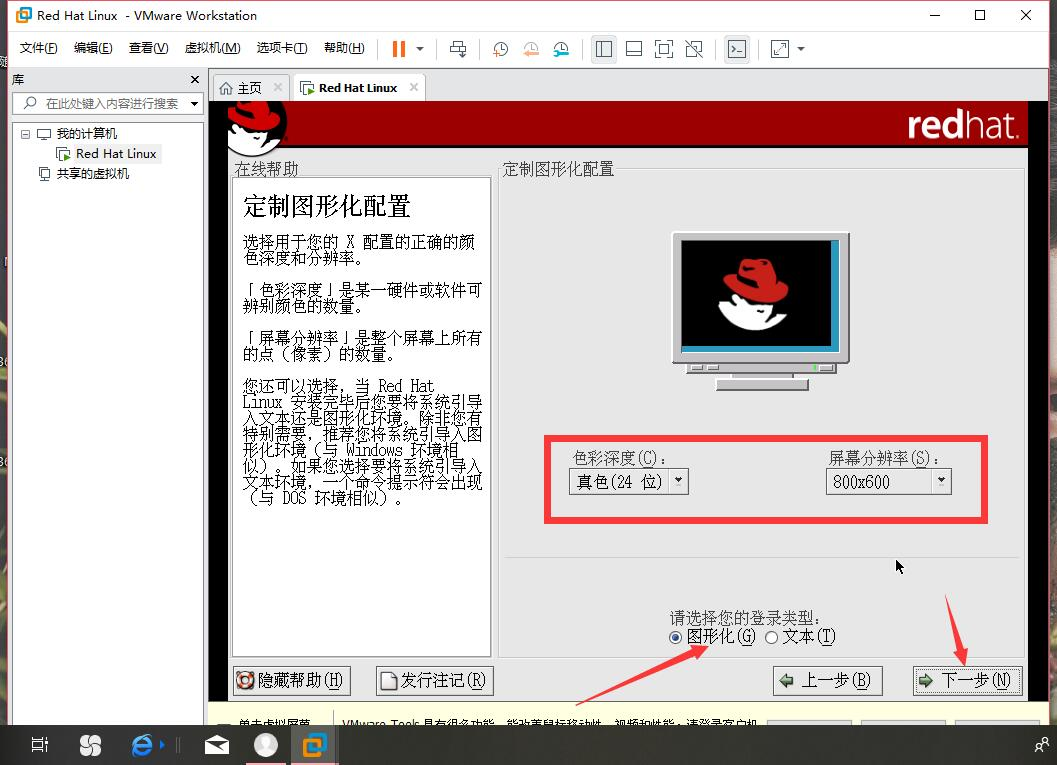Image resolution: width=1057 pixels, height=765 pixels.
Task: Open the People icon in system tray
Action: pyautogui.click(x=1041, y=745)
